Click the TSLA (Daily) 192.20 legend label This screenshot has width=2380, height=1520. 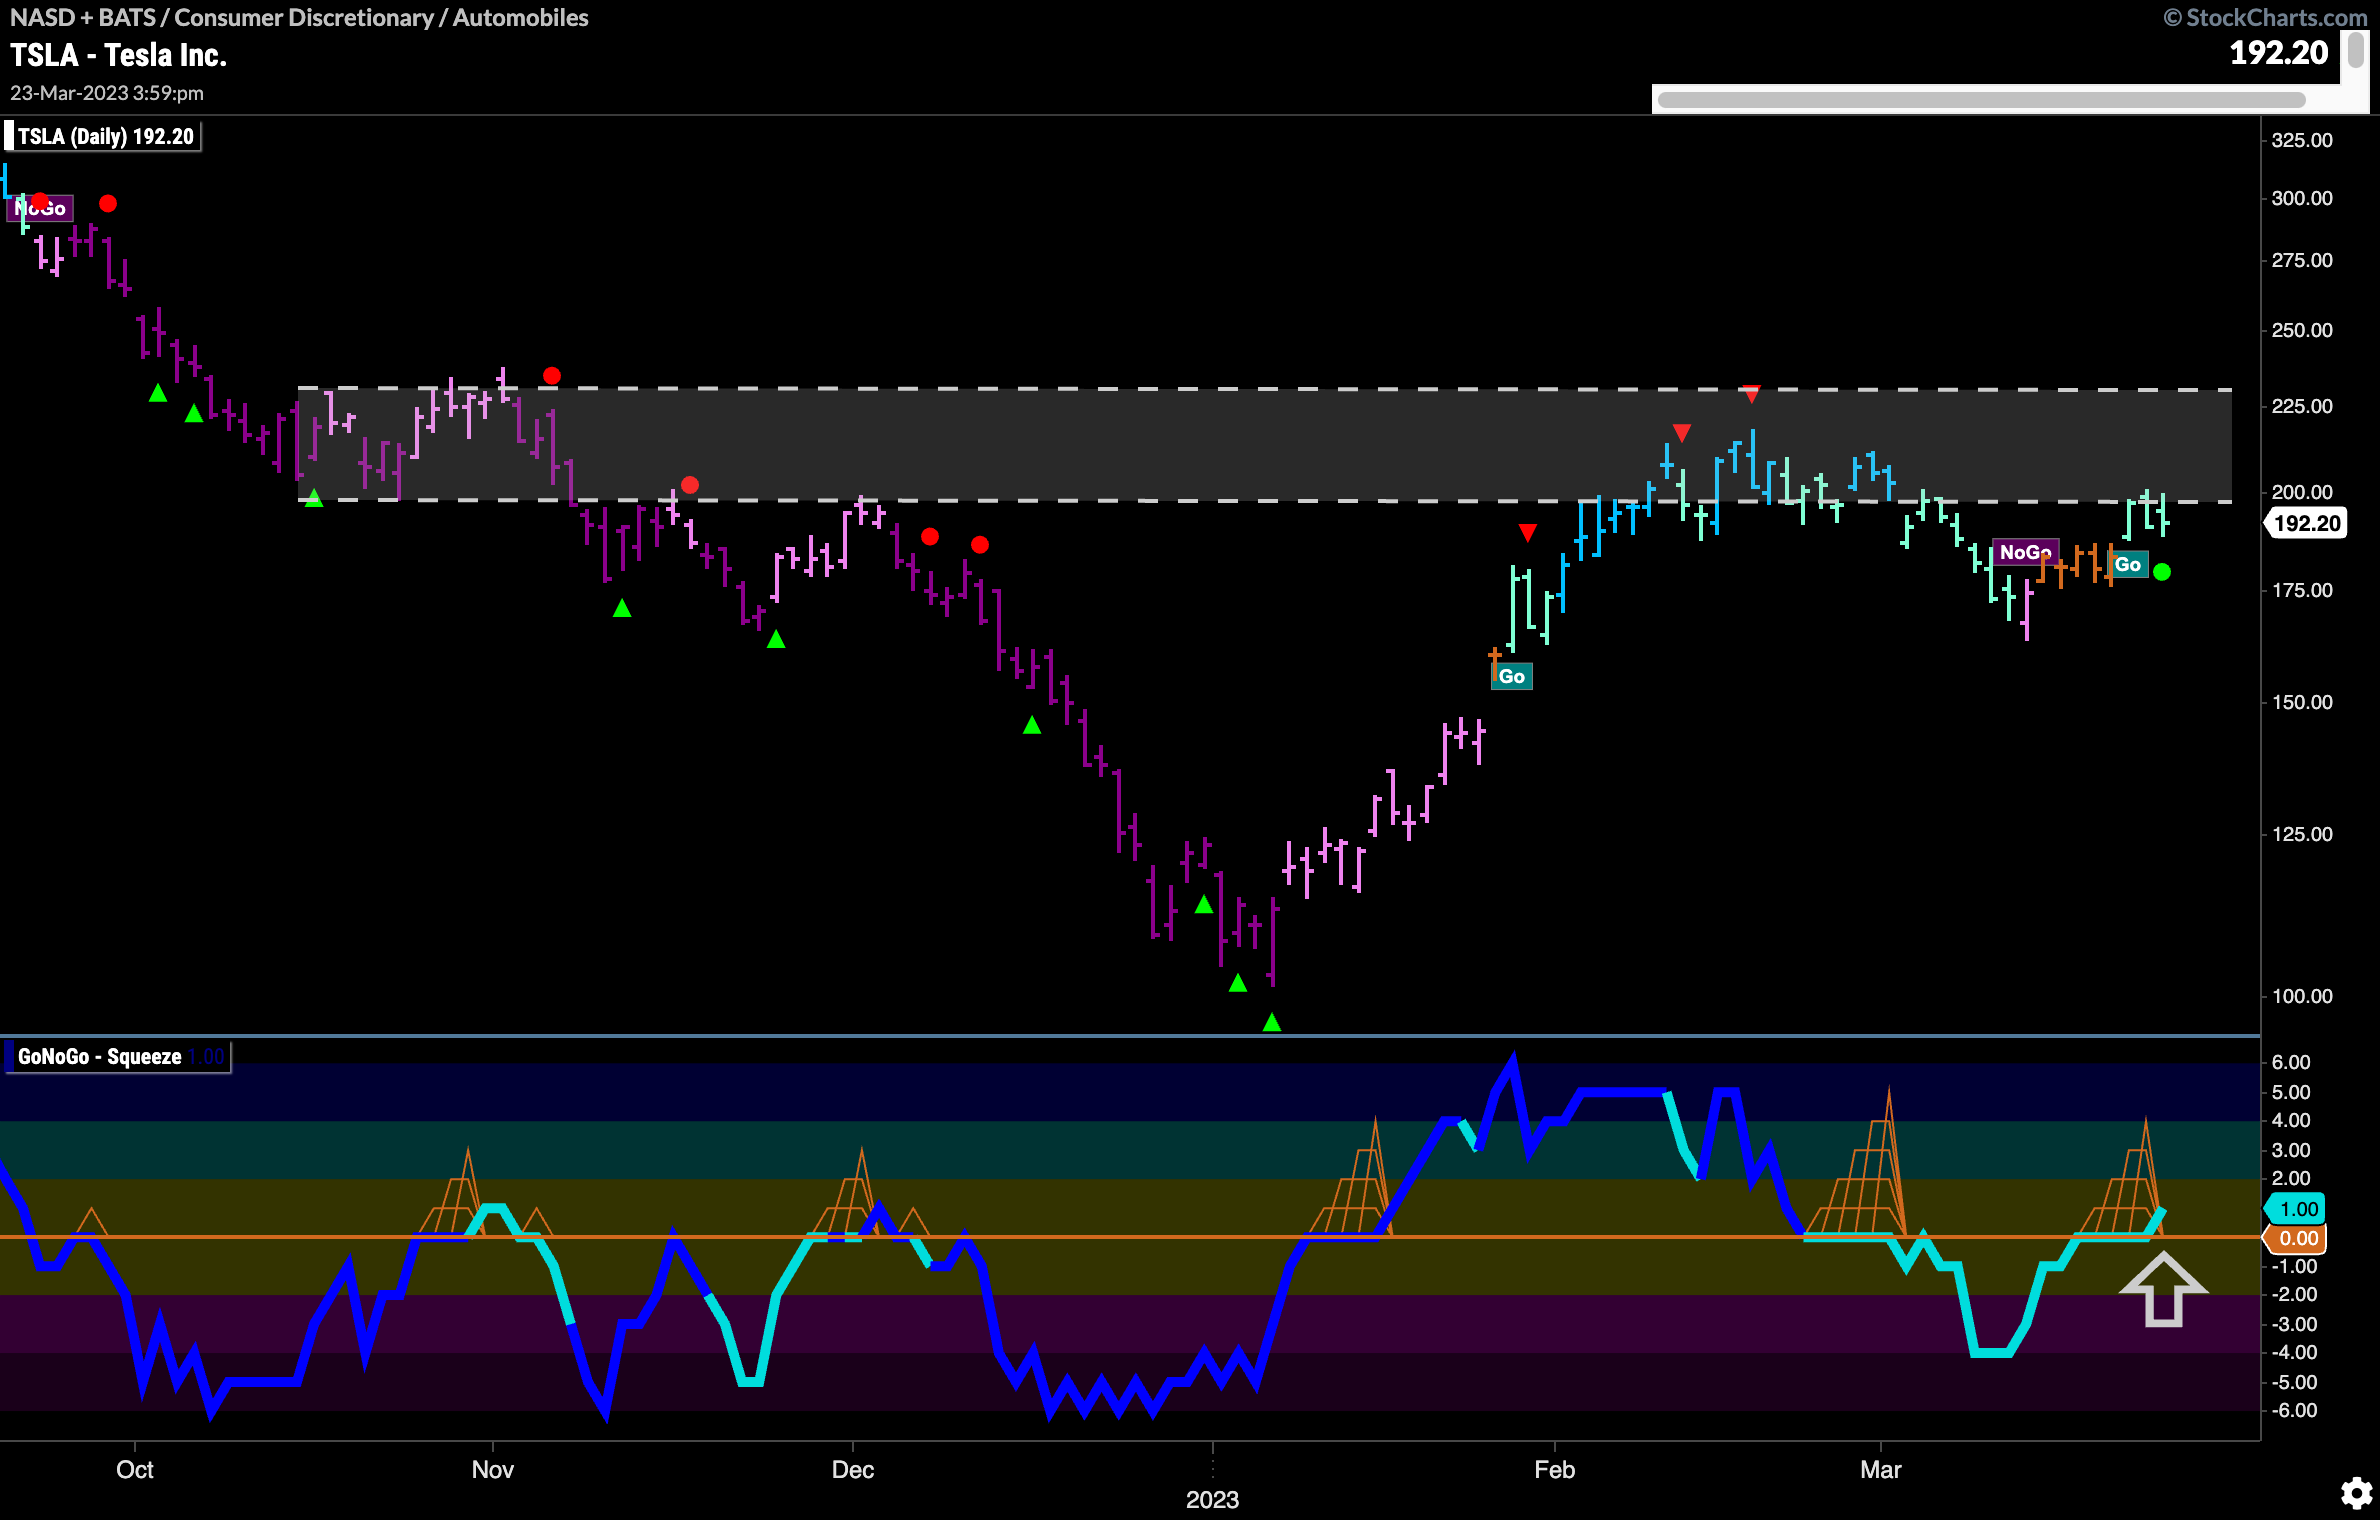click(104, 137)
